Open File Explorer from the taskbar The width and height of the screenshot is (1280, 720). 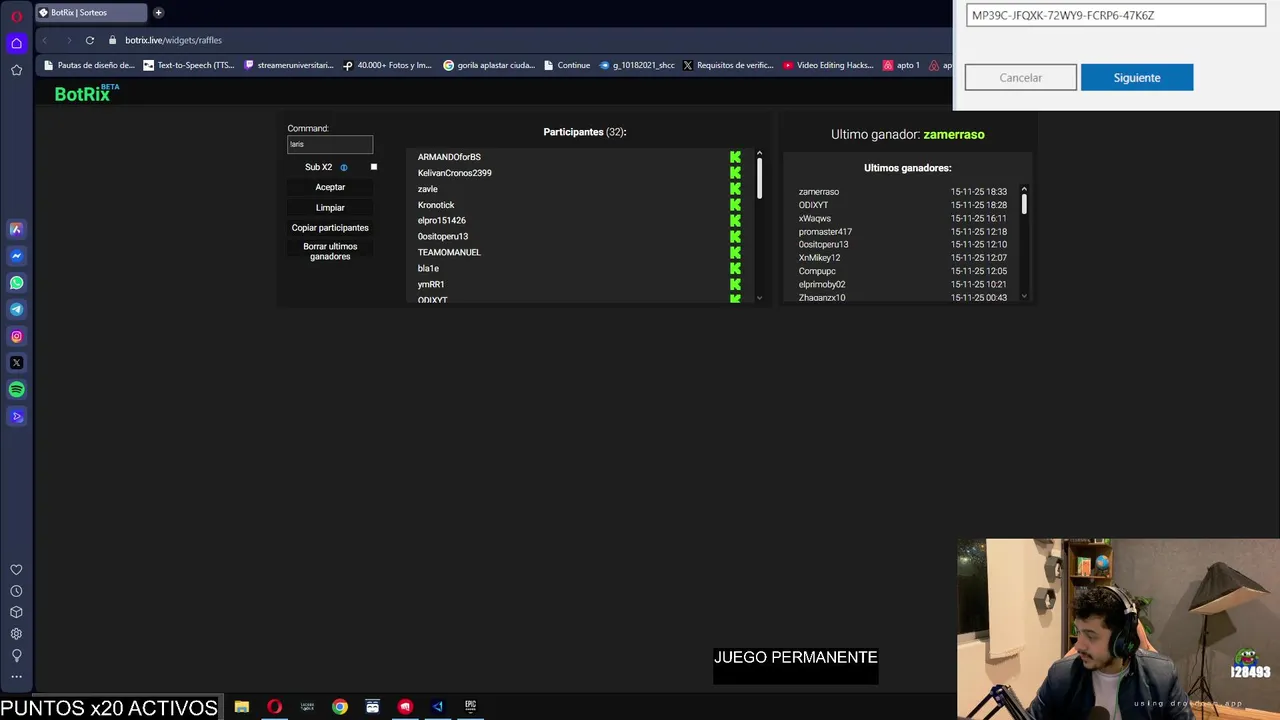pyautogui.click(x=241, y=707)
